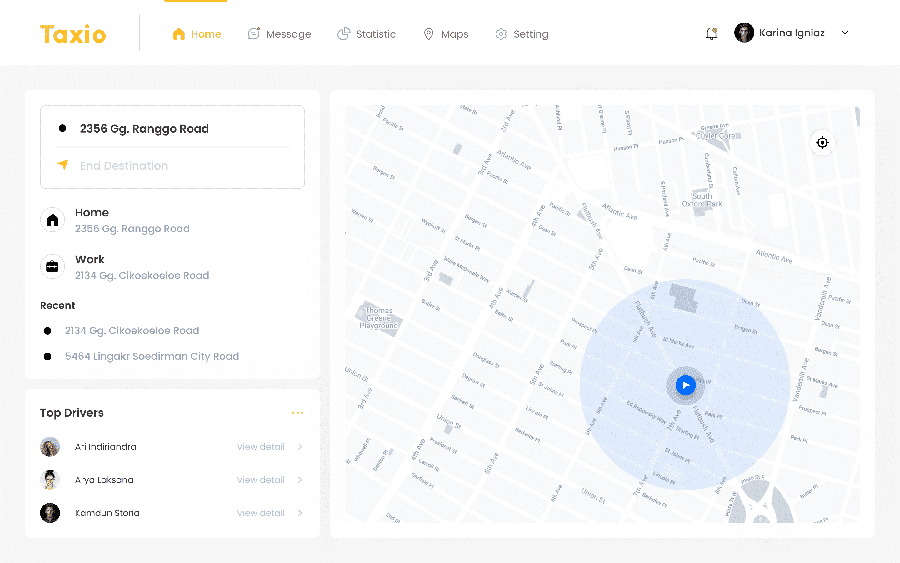Expand the user account dropdown arrow
Image resolution: width=900 pixels, height=563 pixels.
[x=845, y=33]
